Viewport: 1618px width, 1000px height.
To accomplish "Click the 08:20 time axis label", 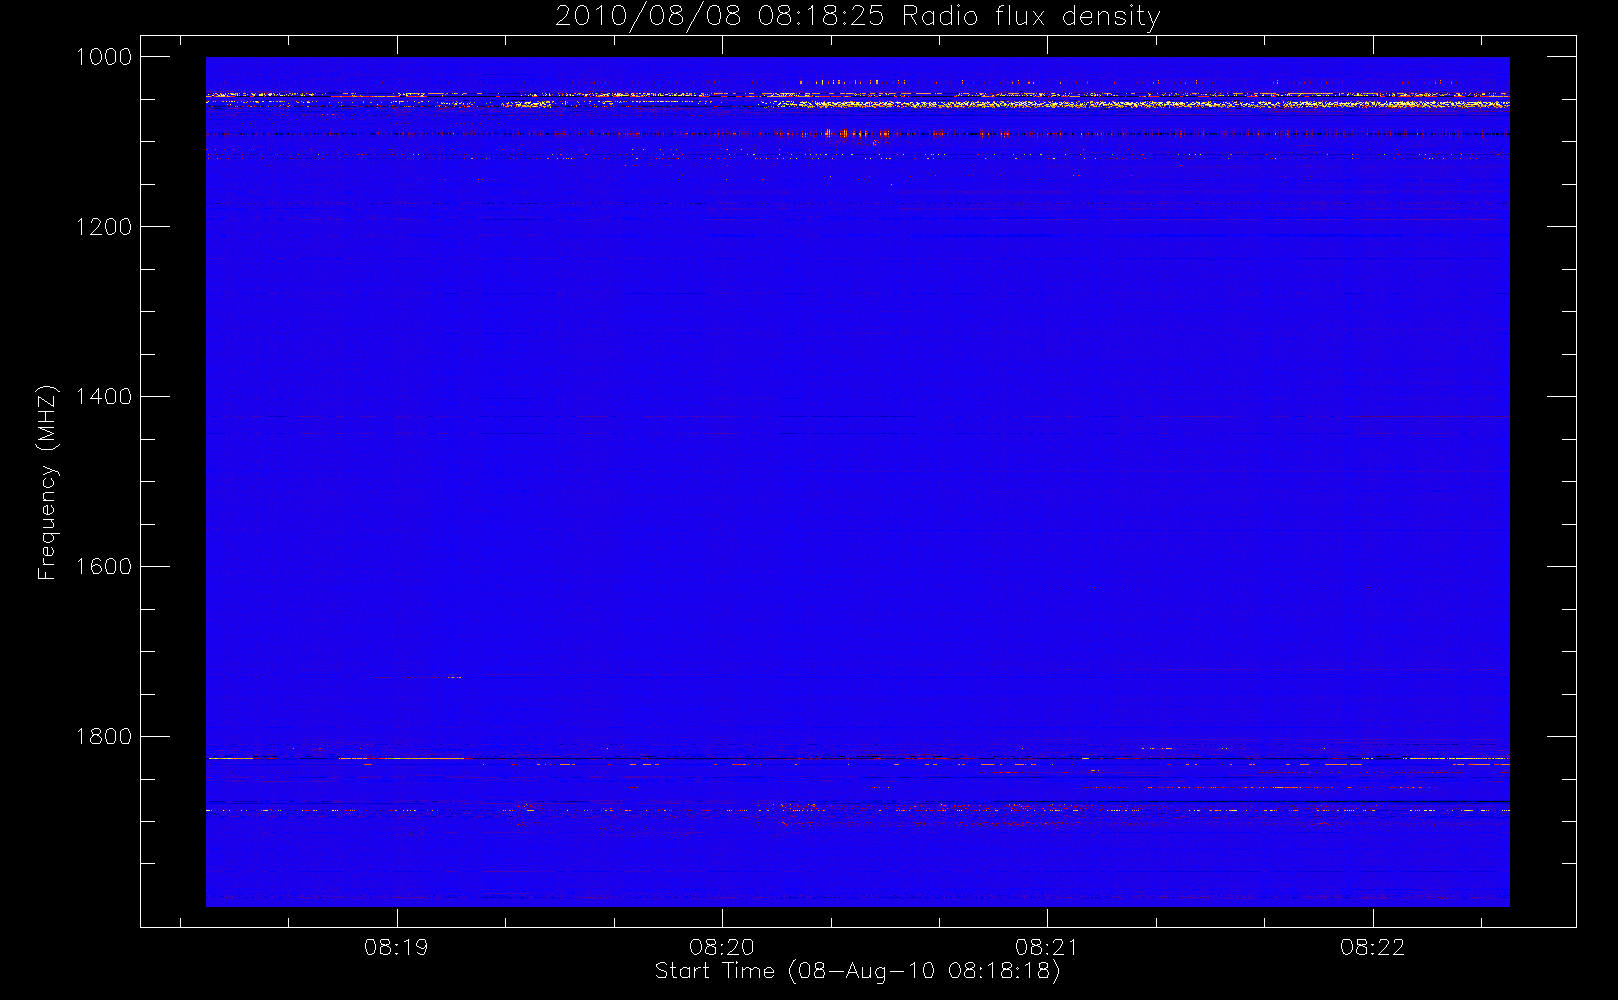I will [721, 947].
